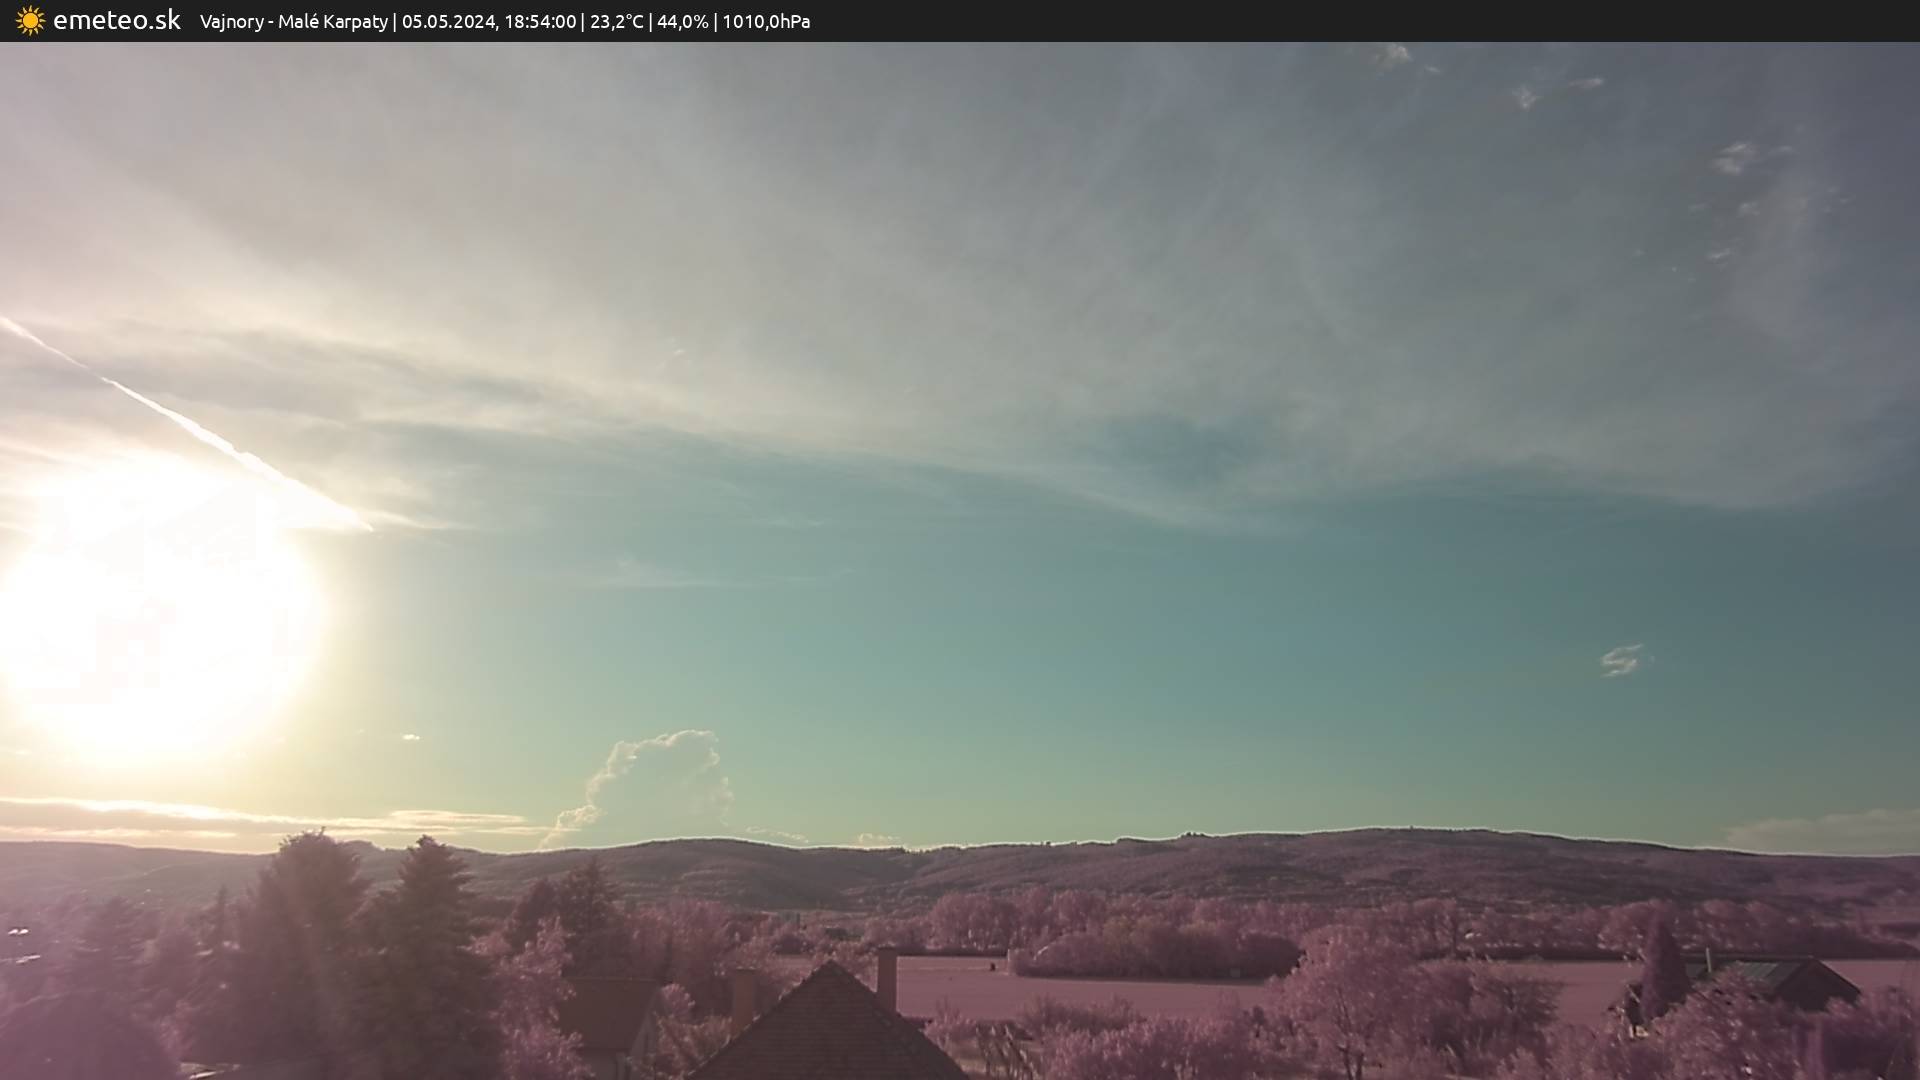Click the emeteo.sk sun logo icon
1920x1080 pixels.
pos(30,21)
